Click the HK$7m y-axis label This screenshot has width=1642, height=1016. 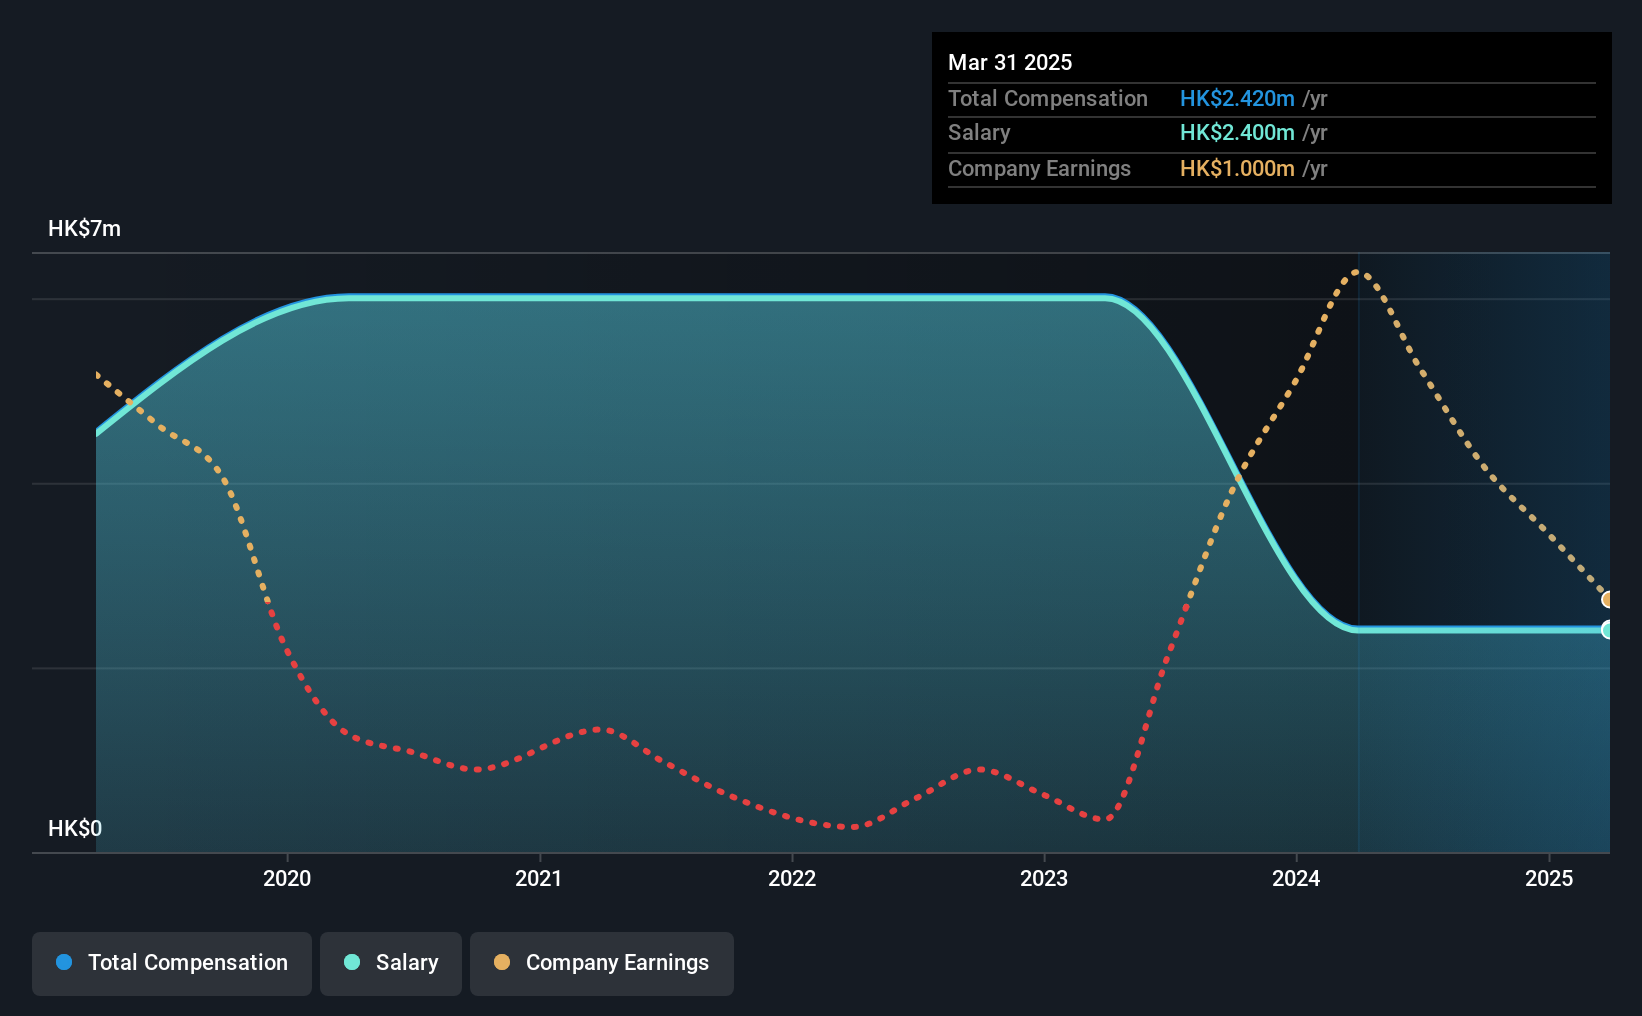point(85,228)
